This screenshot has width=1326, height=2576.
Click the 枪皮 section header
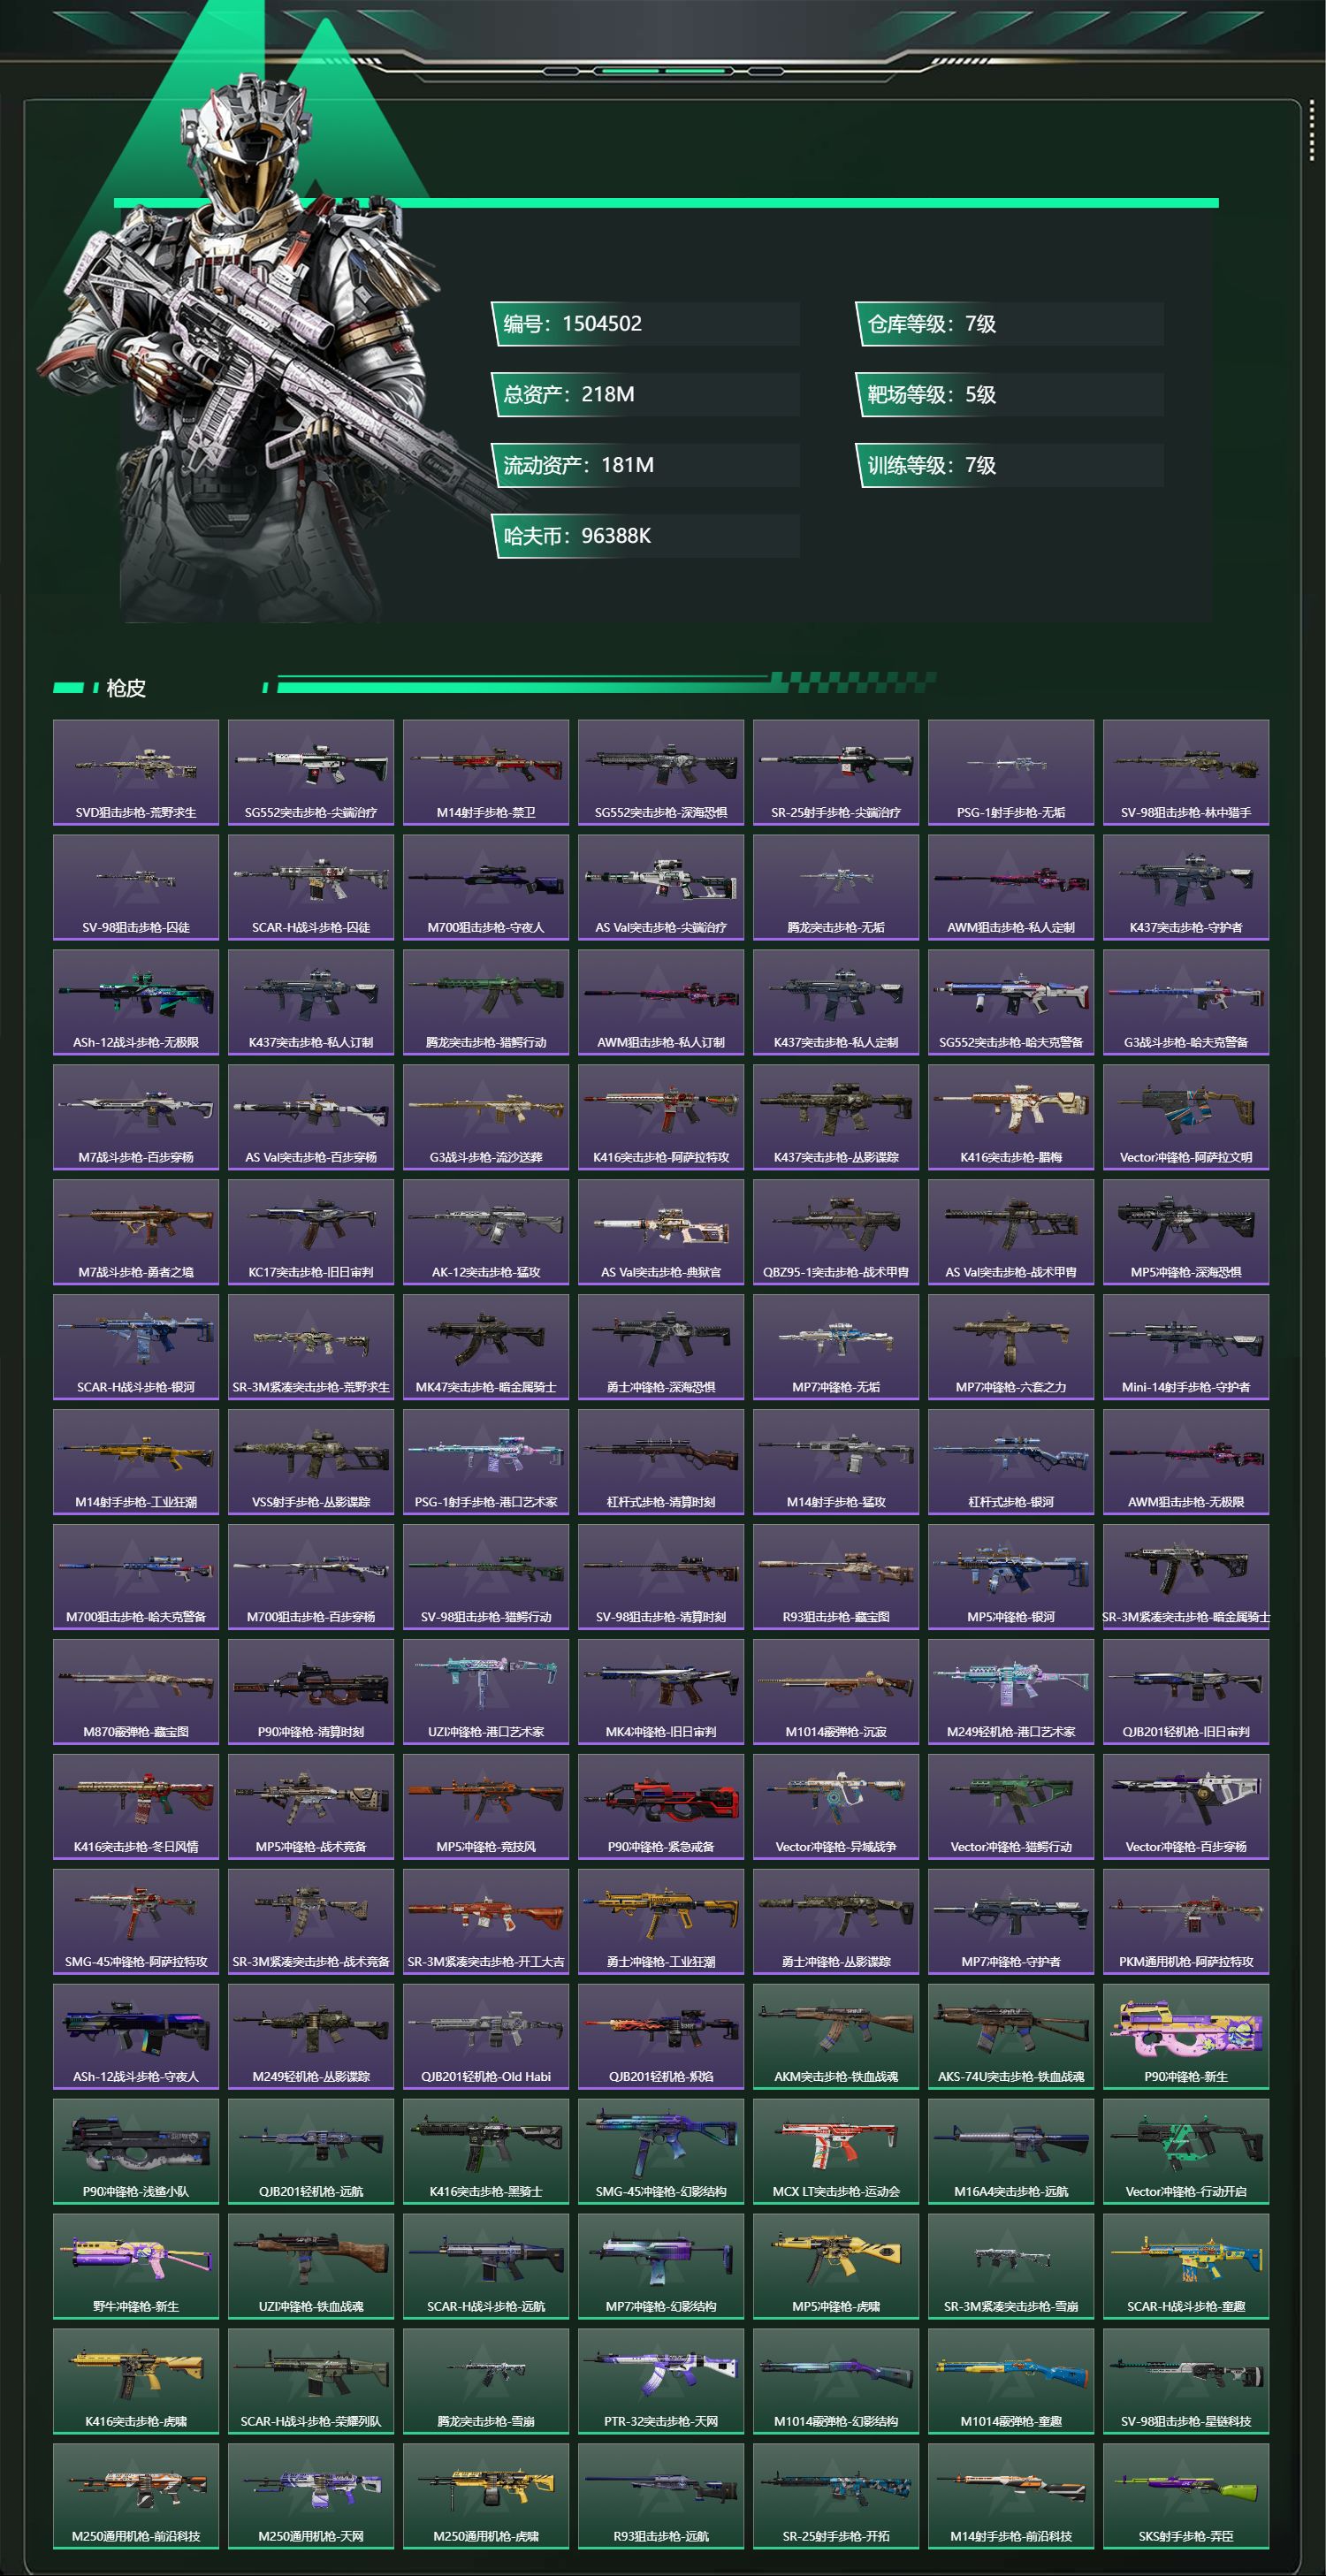point(126,688)
